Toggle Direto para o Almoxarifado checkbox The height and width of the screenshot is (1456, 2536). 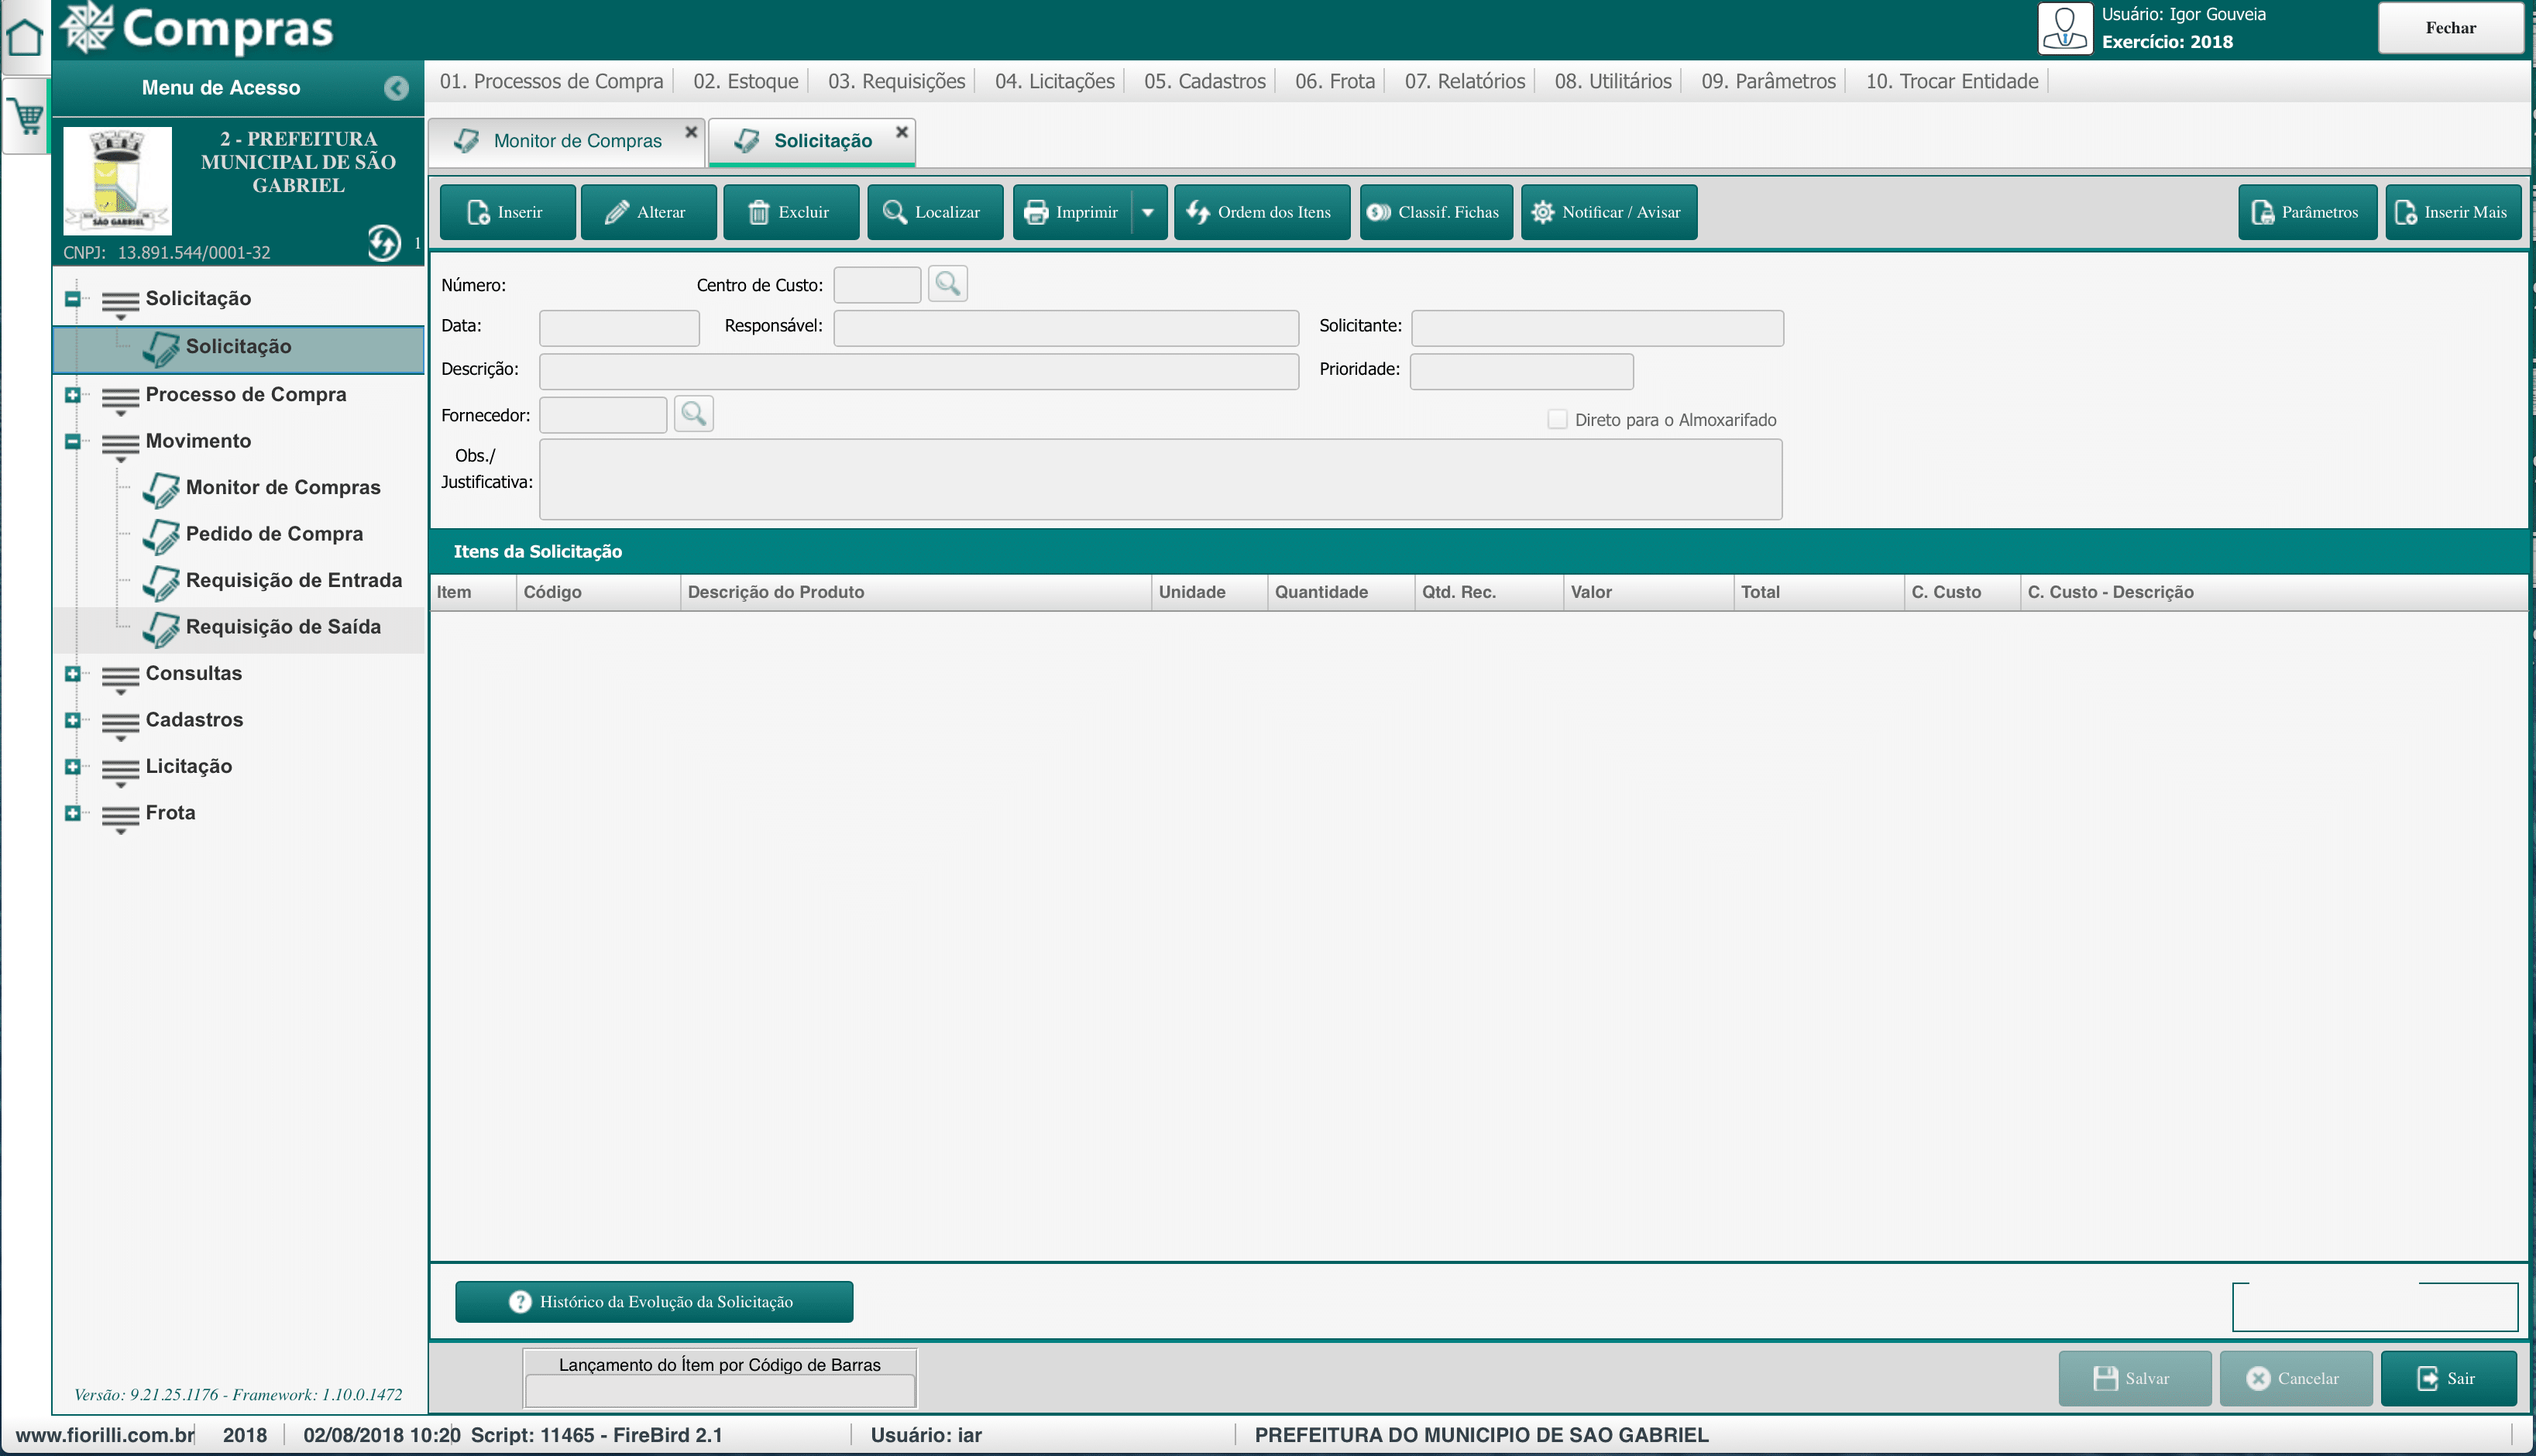click(x=1557, y=420)
